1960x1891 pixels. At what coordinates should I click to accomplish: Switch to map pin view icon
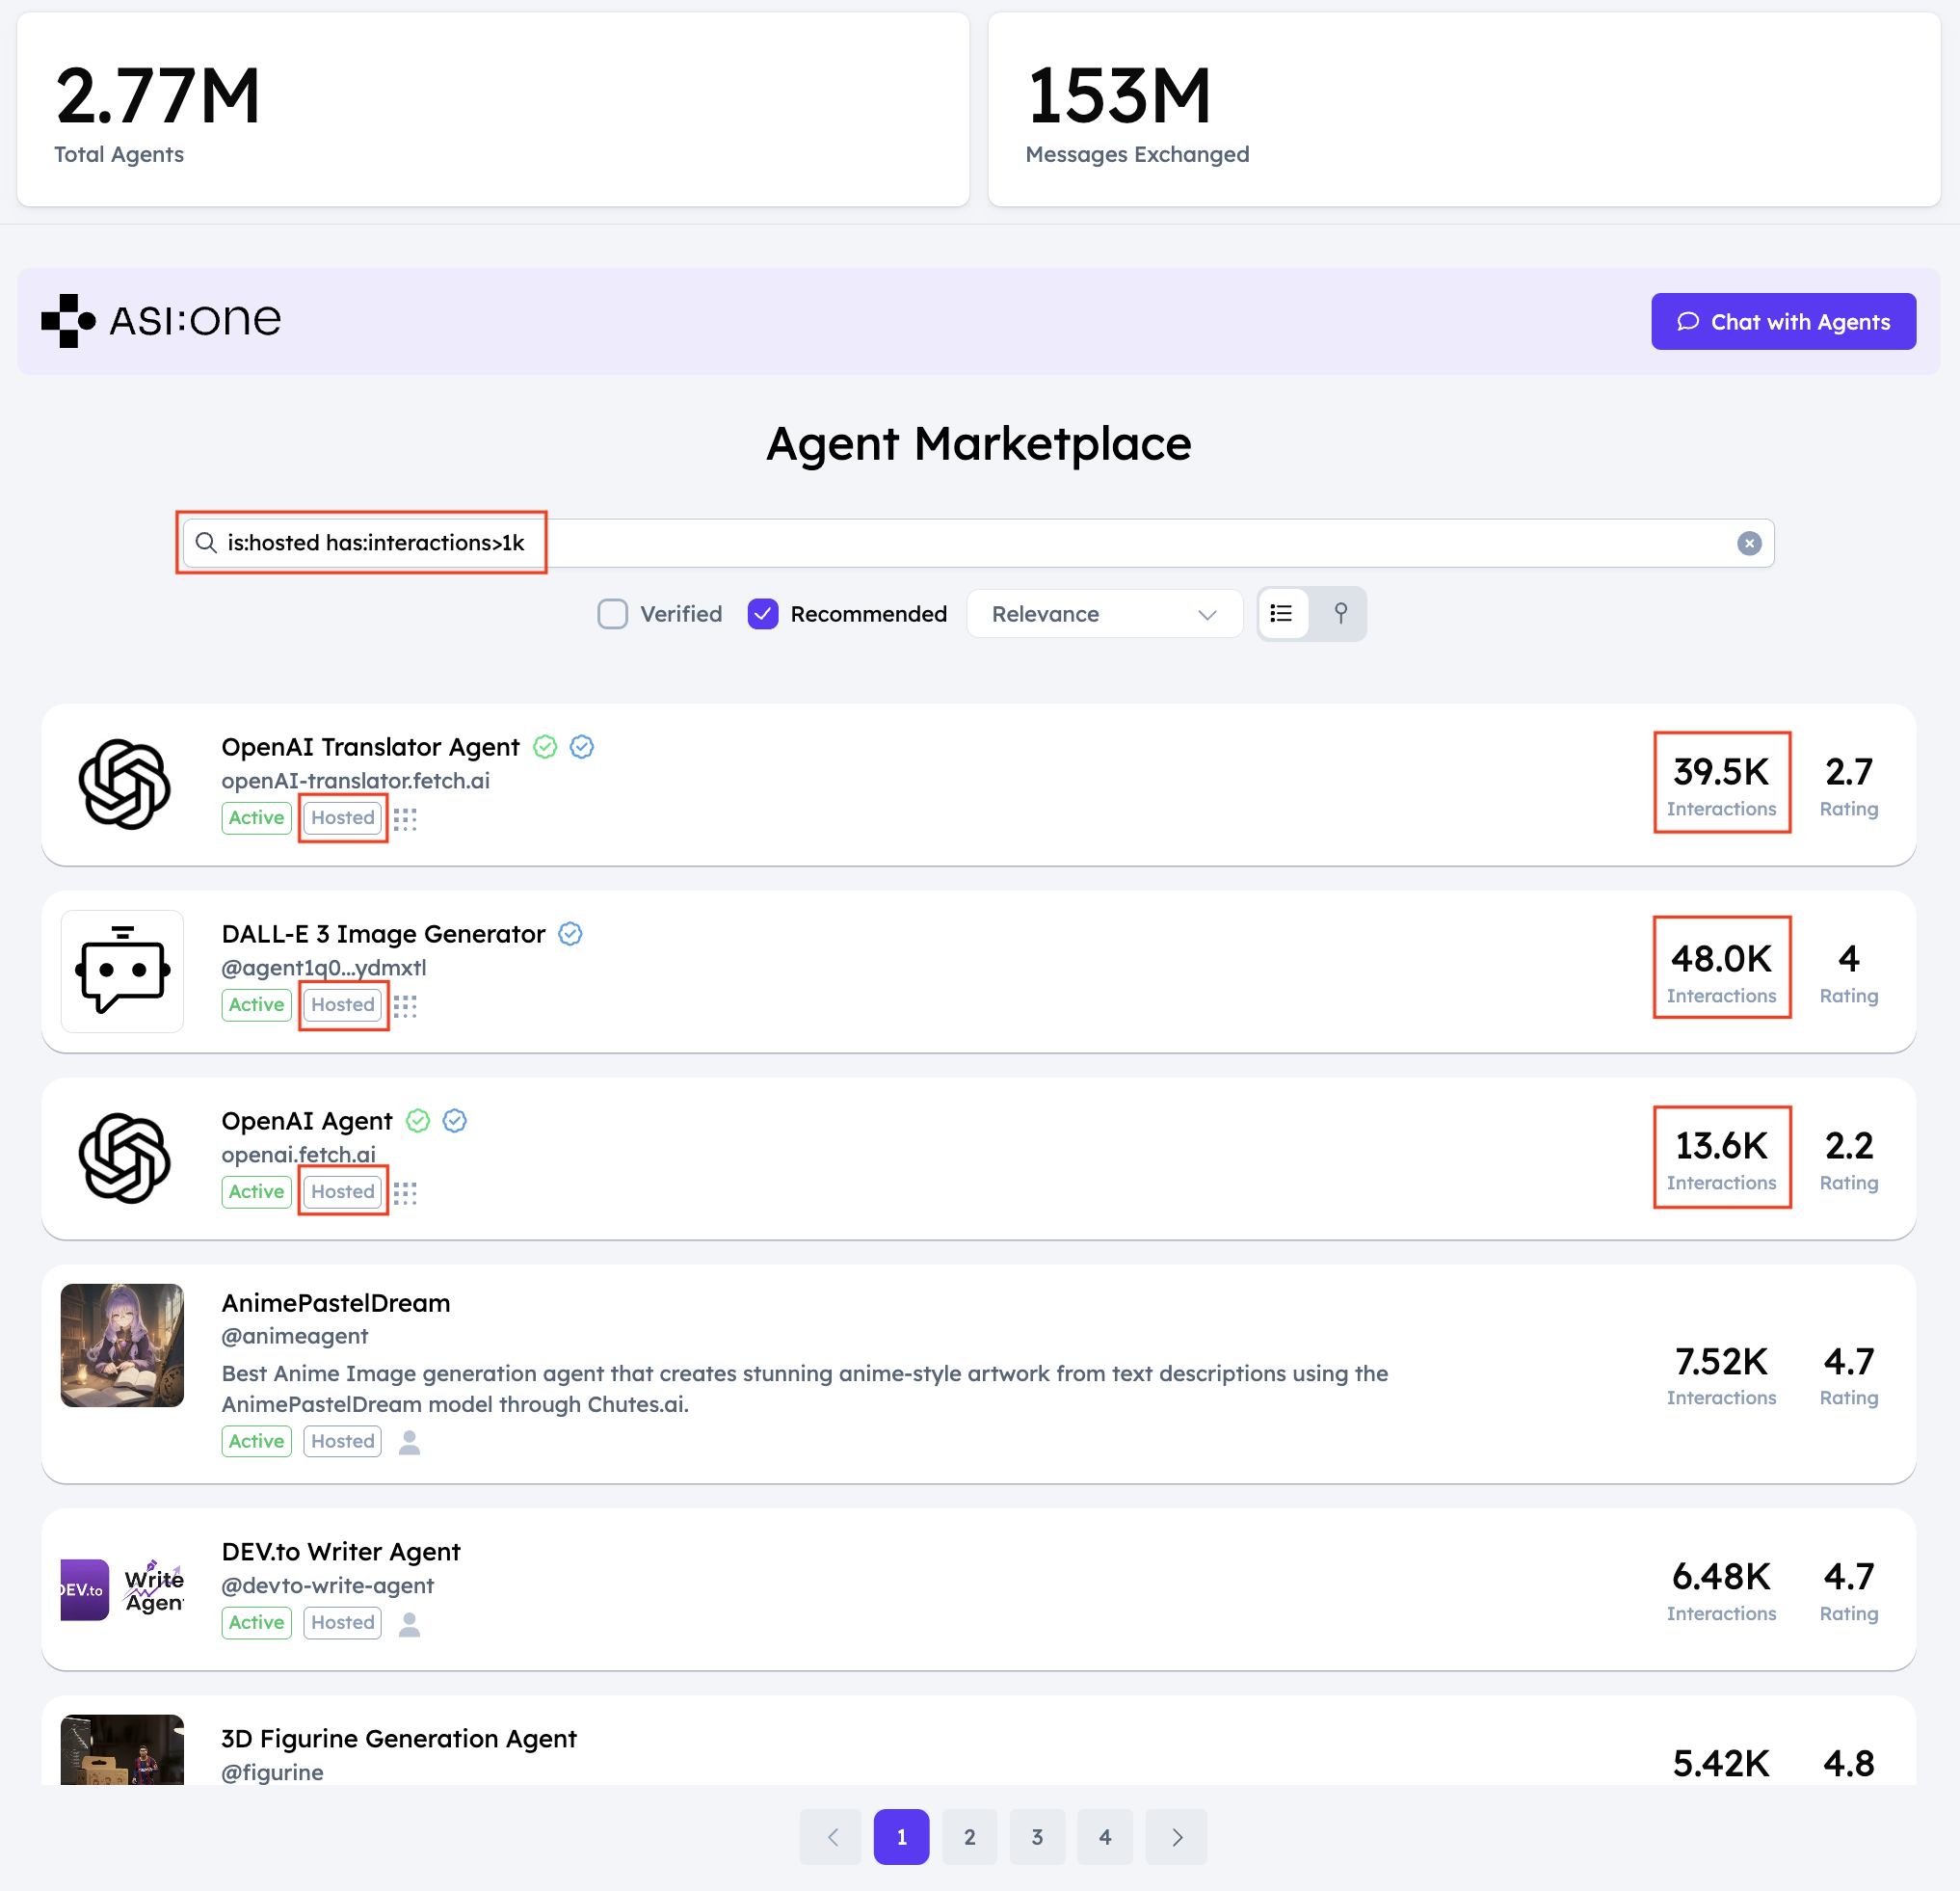[1340, 613]
